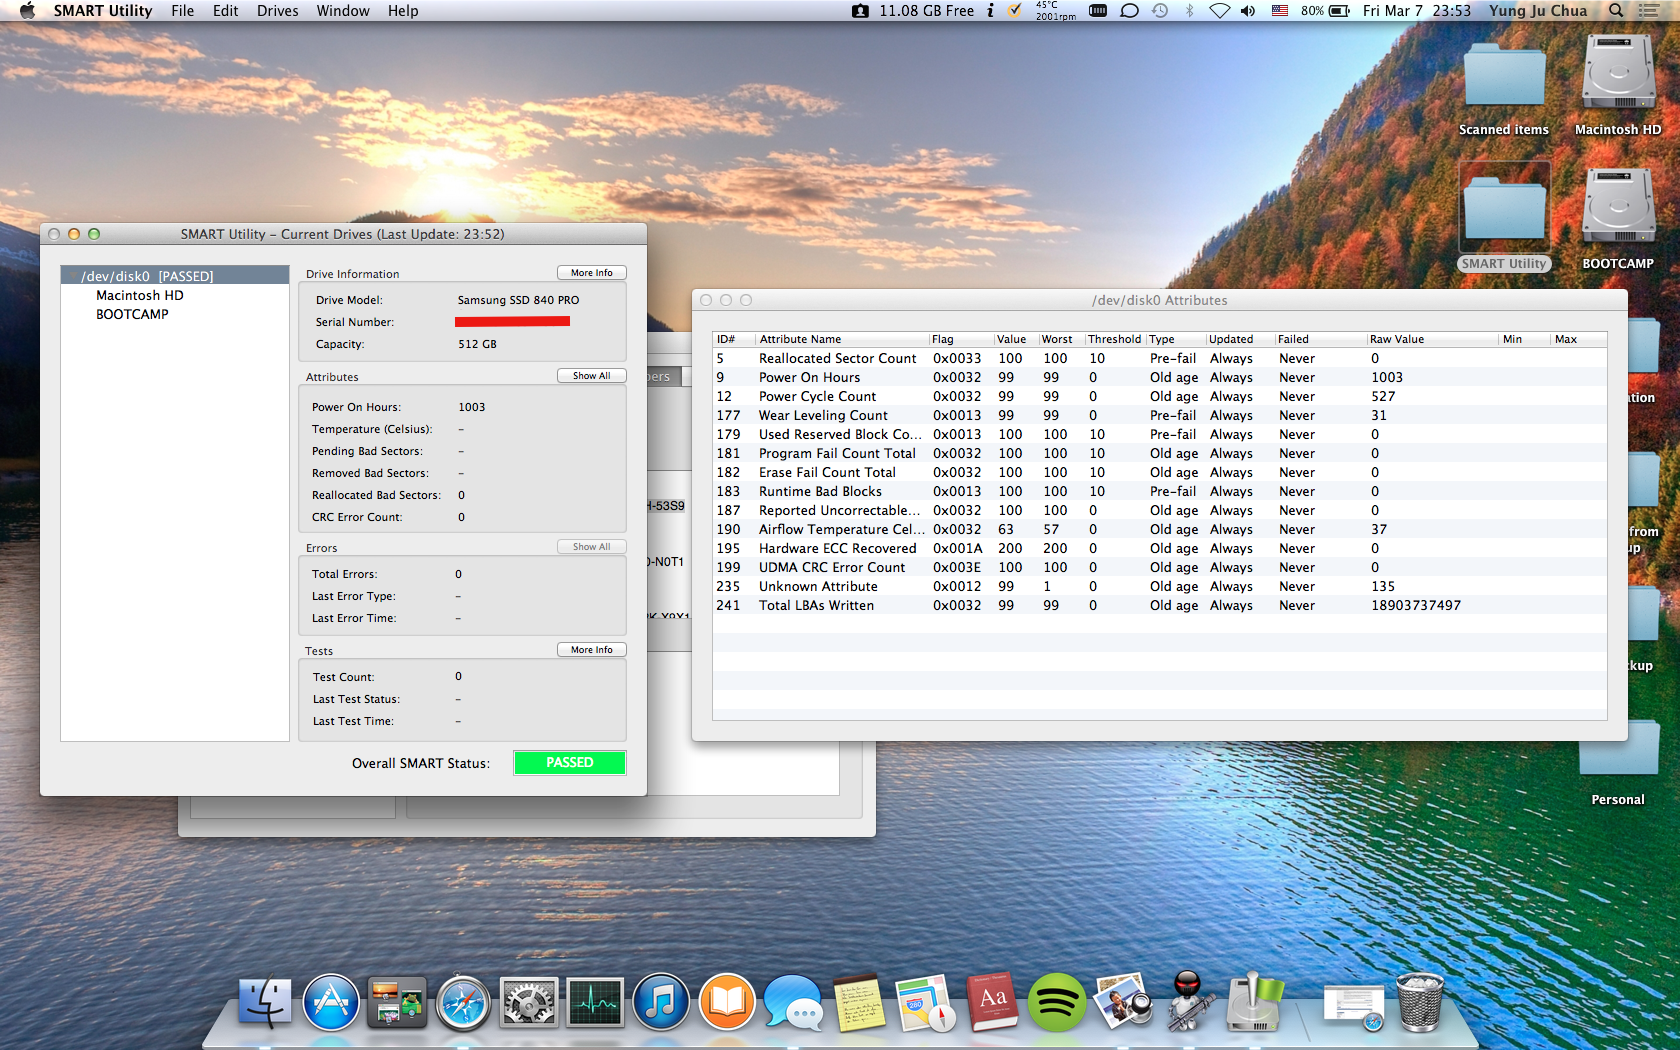The width and height of the screenshot is (1680, 1050).
Task: Select Macintosh HD volume in drive list
Action: [140, 295]
